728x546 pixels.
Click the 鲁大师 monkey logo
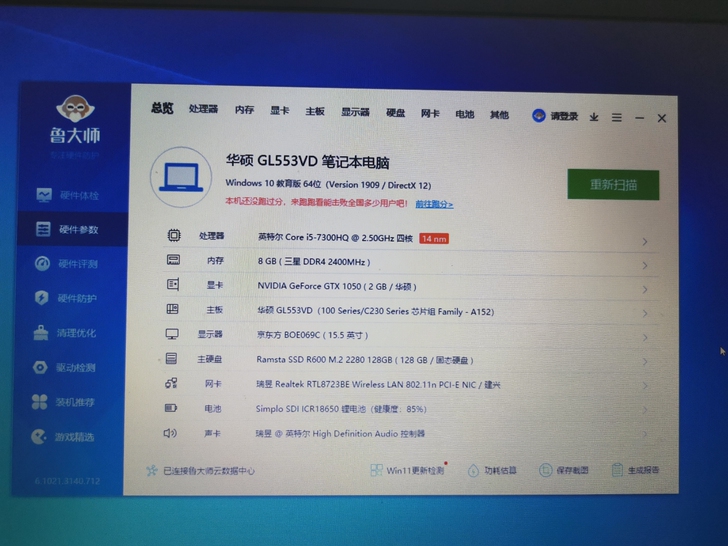pyautogui.click(x=75, y=109)
